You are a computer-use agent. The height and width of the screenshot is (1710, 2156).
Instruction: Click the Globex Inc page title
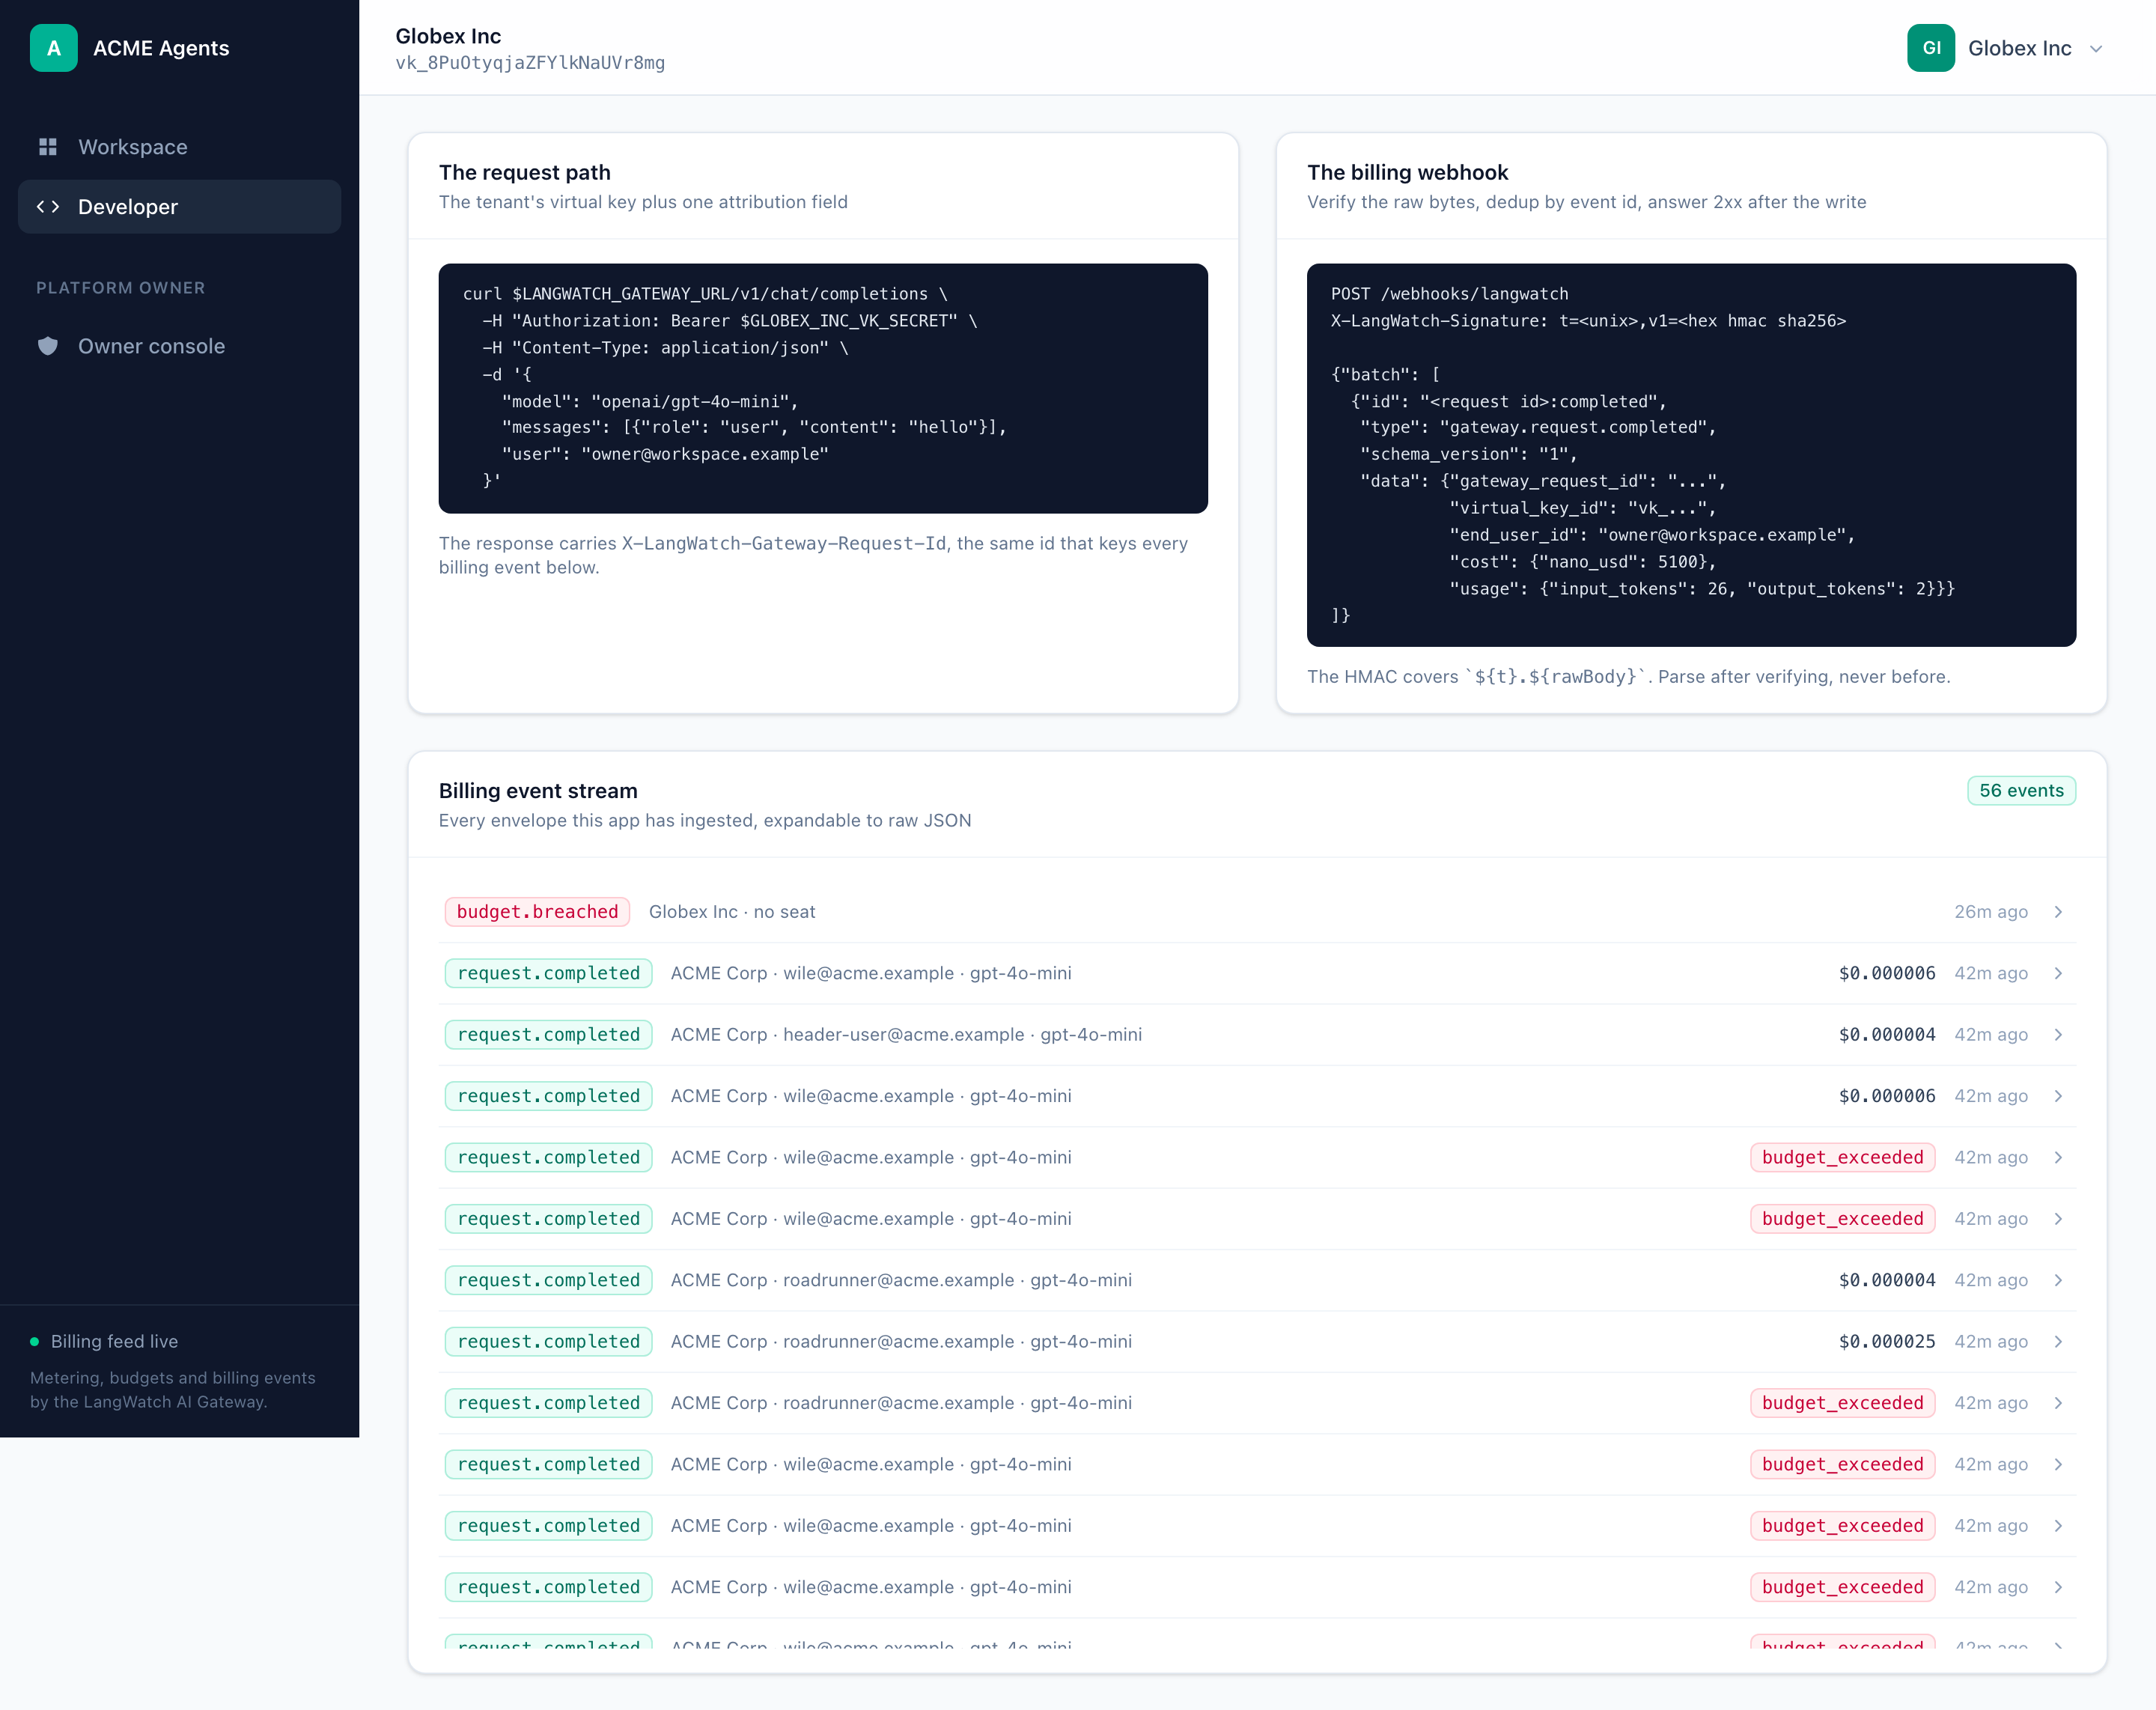448,36
